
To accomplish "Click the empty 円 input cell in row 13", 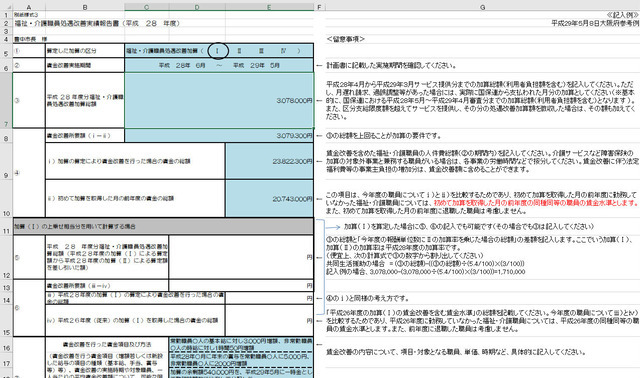I will (241, 286).
